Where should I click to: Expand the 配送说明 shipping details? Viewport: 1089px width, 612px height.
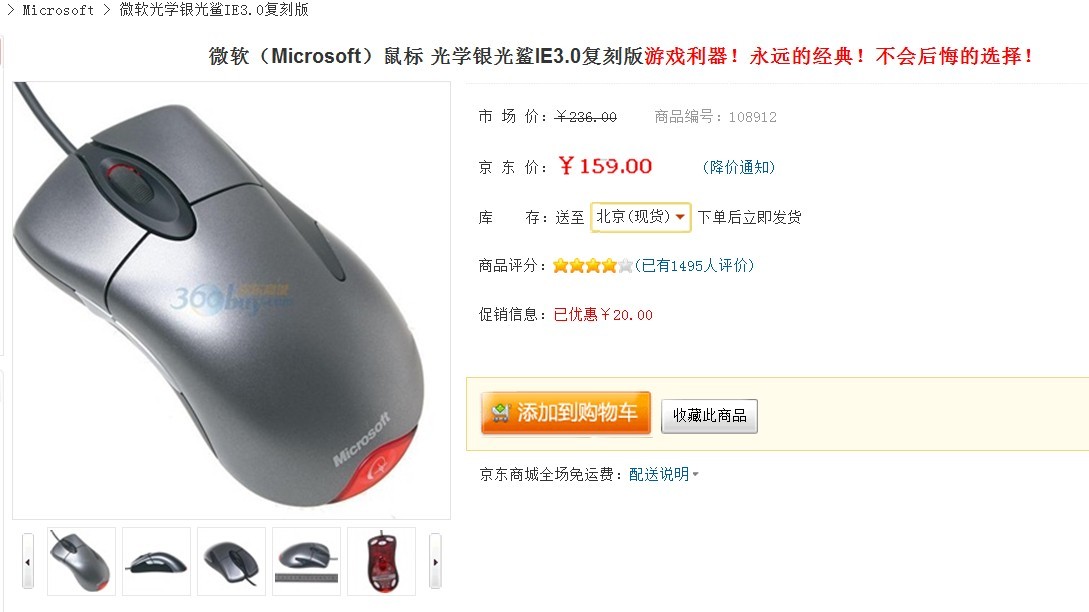click(x=663, y=474)
